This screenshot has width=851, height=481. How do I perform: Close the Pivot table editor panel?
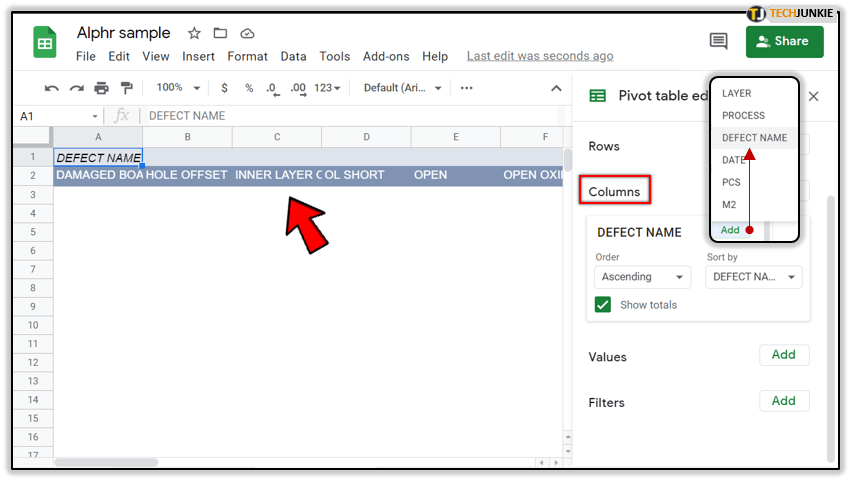pos(814,96)
